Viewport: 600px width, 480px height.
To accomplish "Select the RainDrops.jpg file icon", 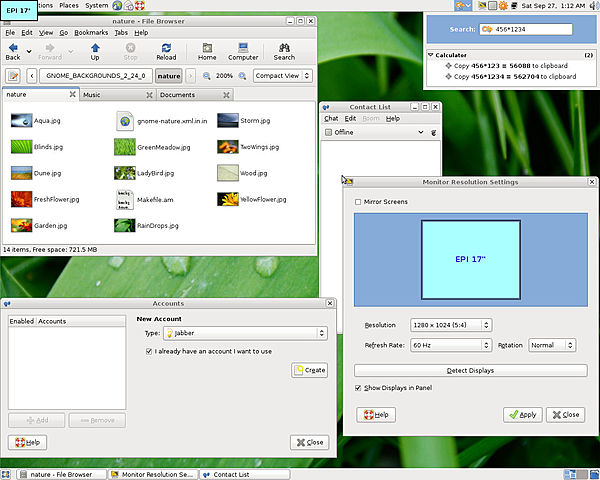I will click(x=125, y=225).
